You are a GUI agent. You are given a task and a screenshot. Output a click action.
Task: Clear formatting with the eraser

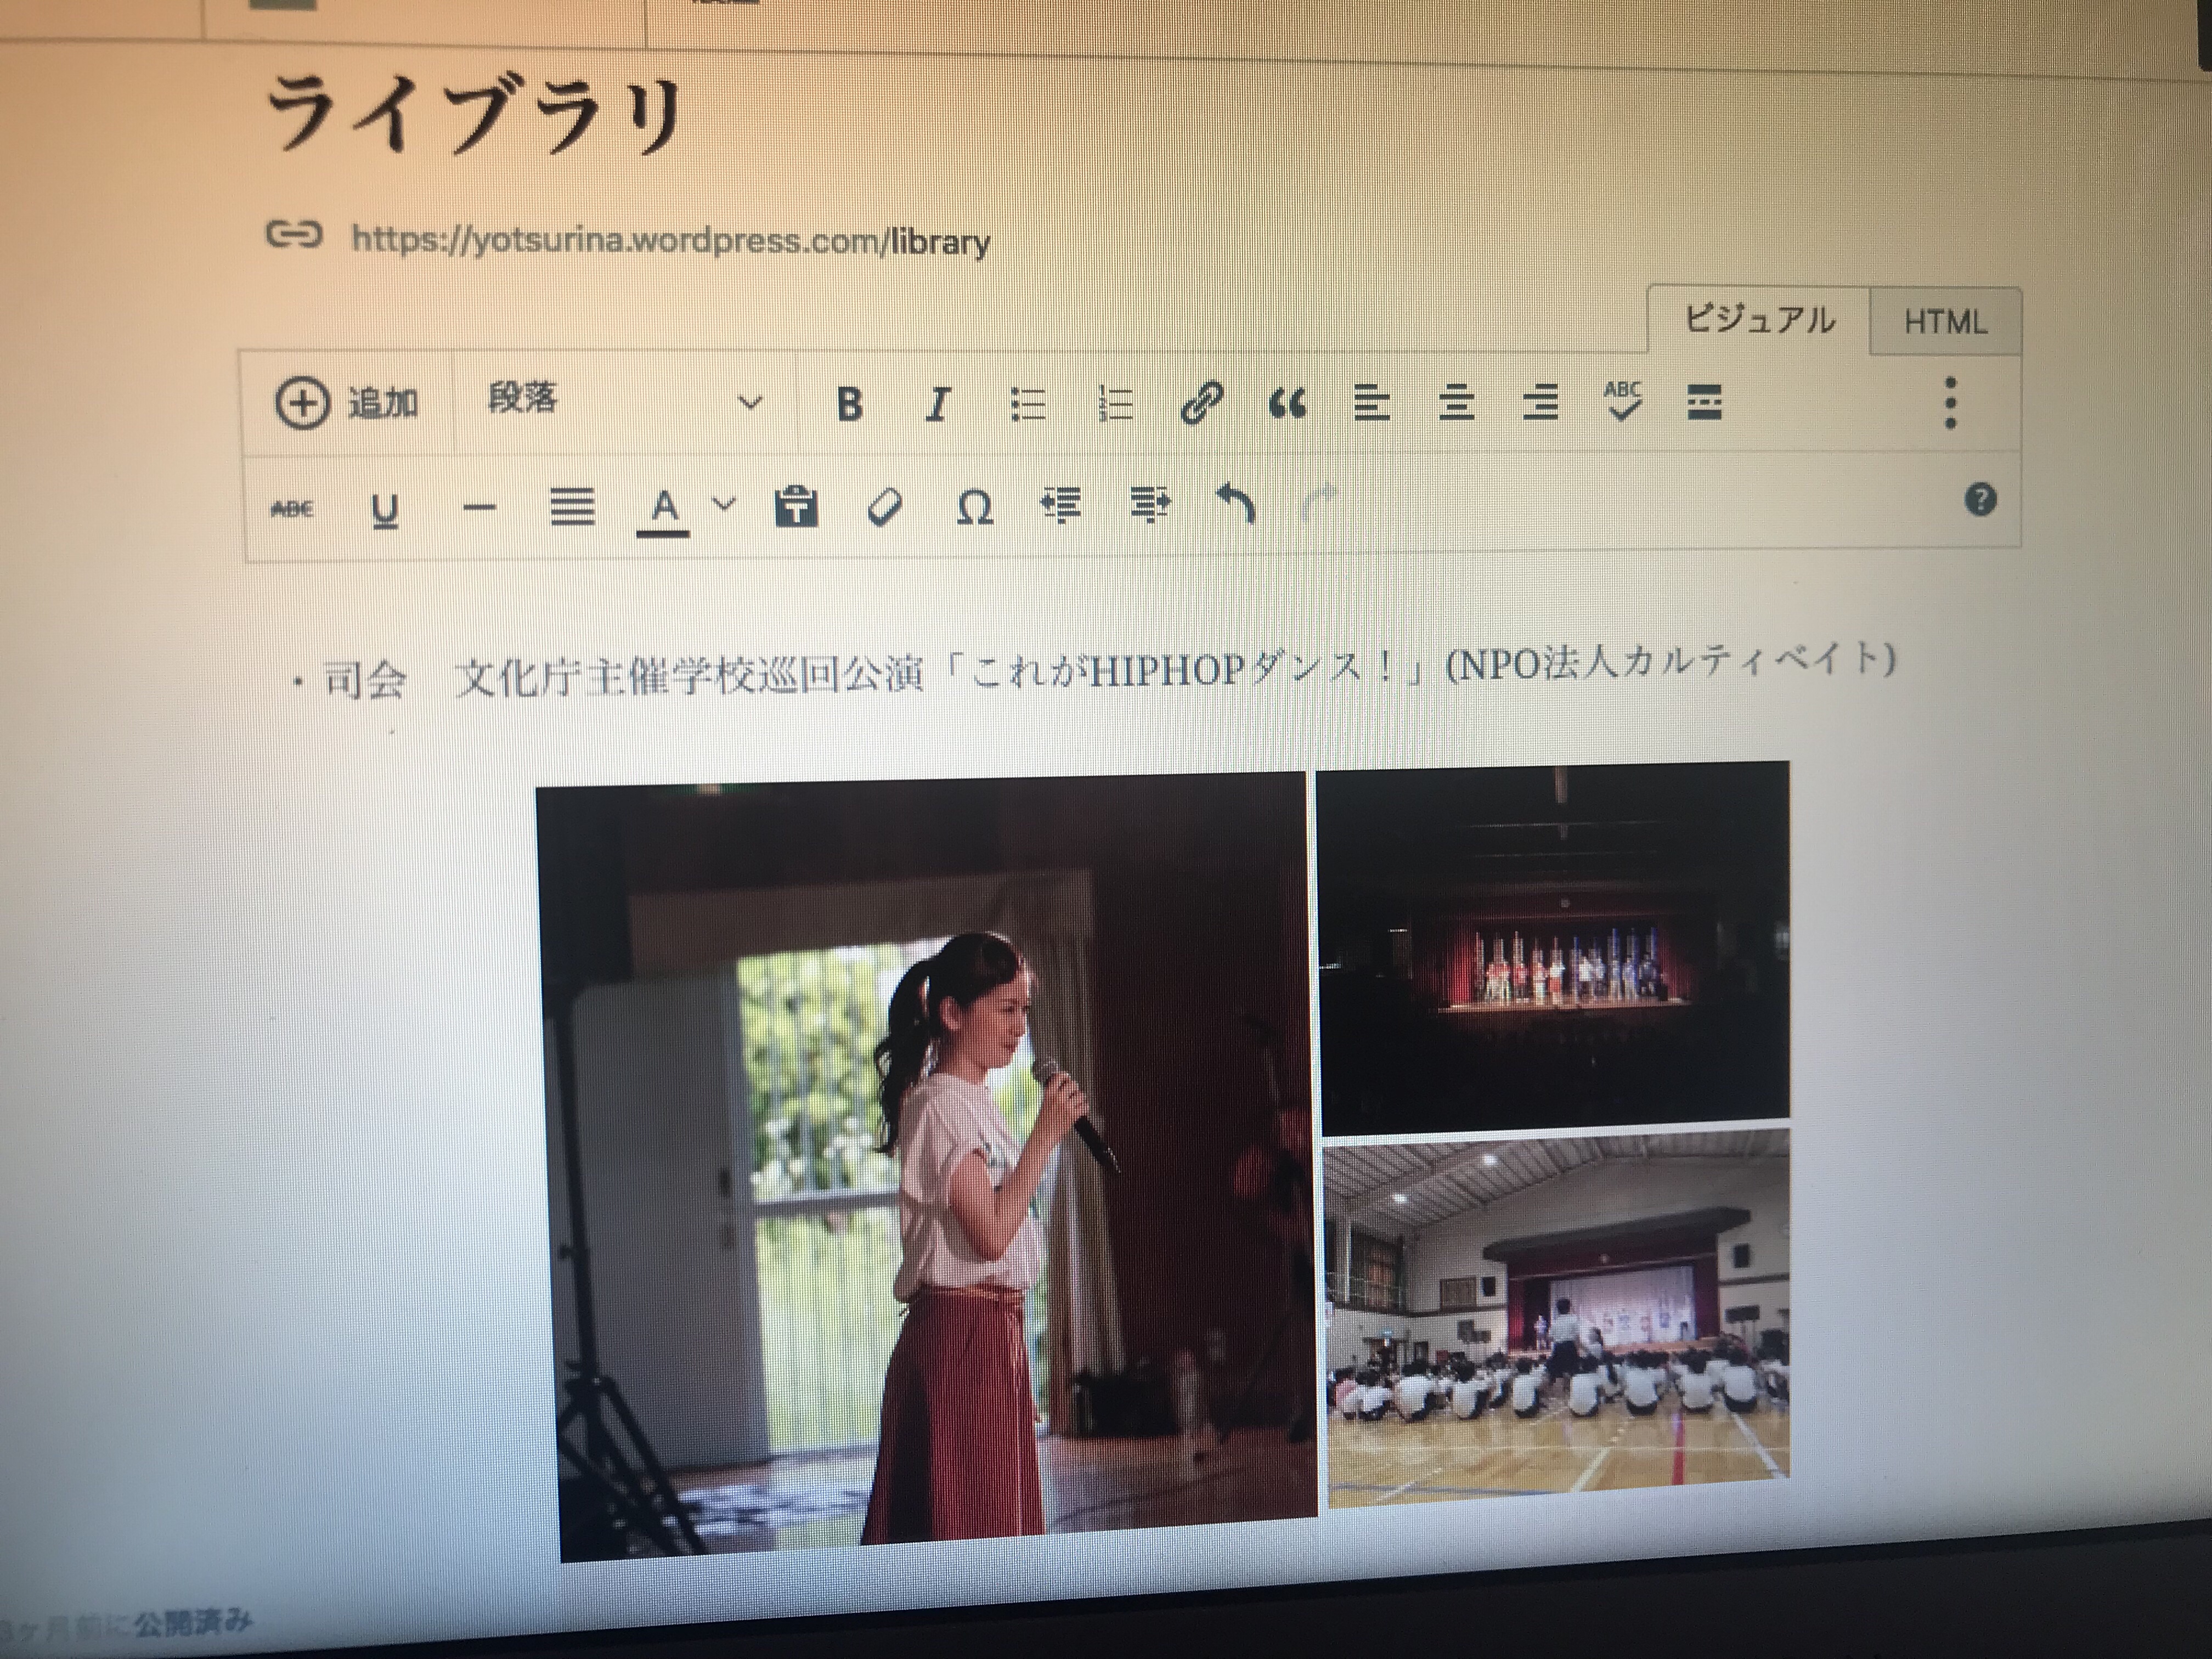point(884,506)
